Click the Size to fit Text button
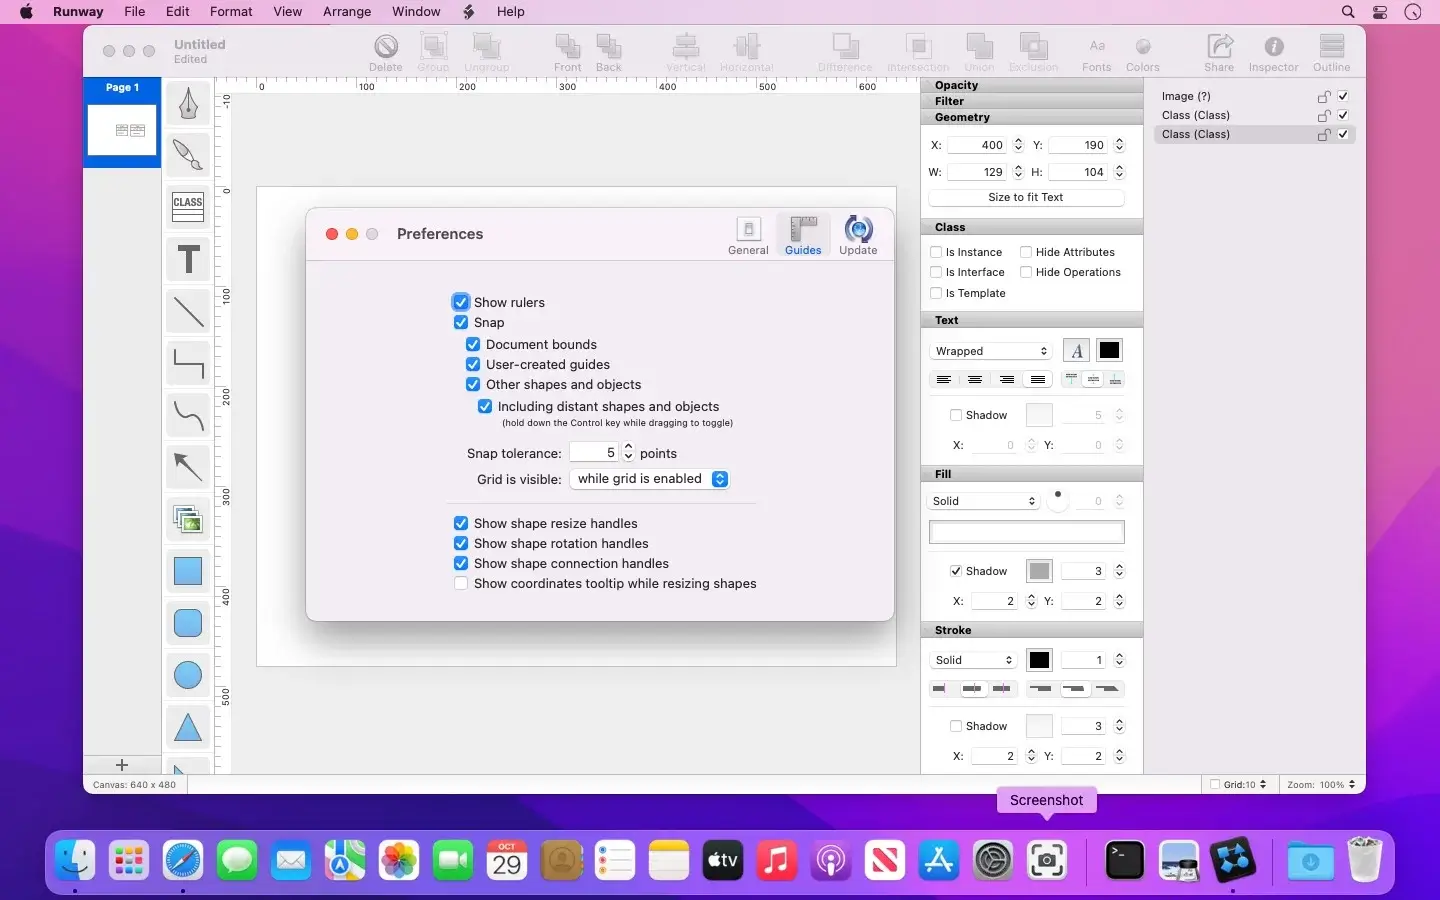The image size is (1440, 900). pos(1026,197)
